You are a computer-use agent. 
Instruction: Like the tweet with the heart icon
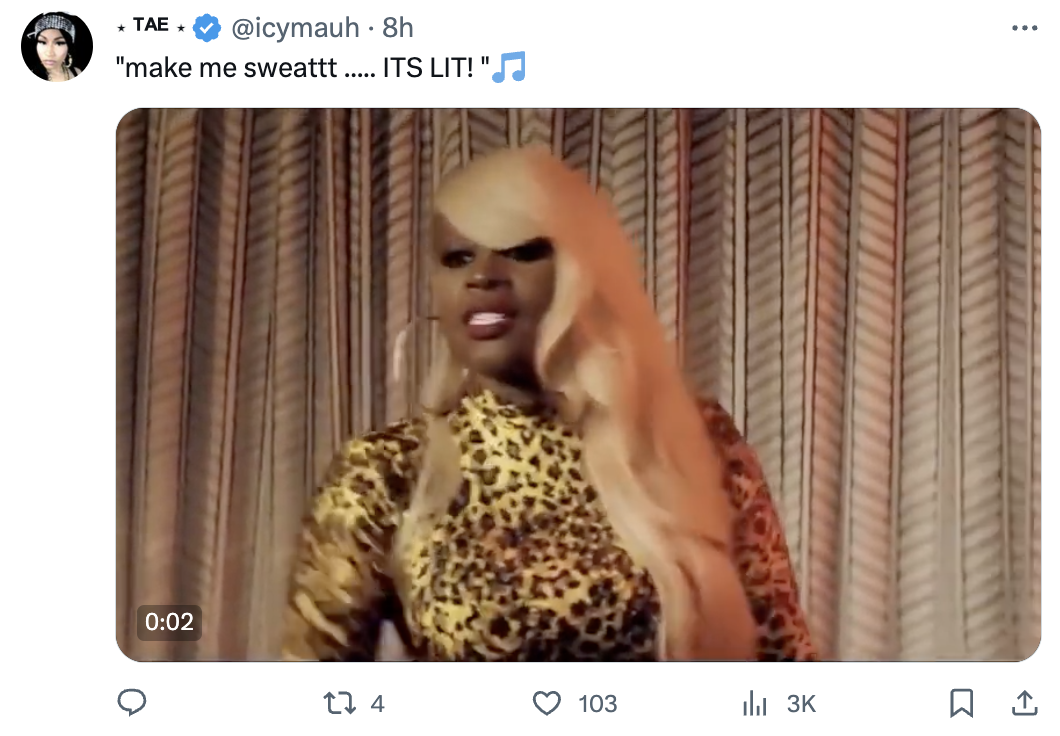547,703
